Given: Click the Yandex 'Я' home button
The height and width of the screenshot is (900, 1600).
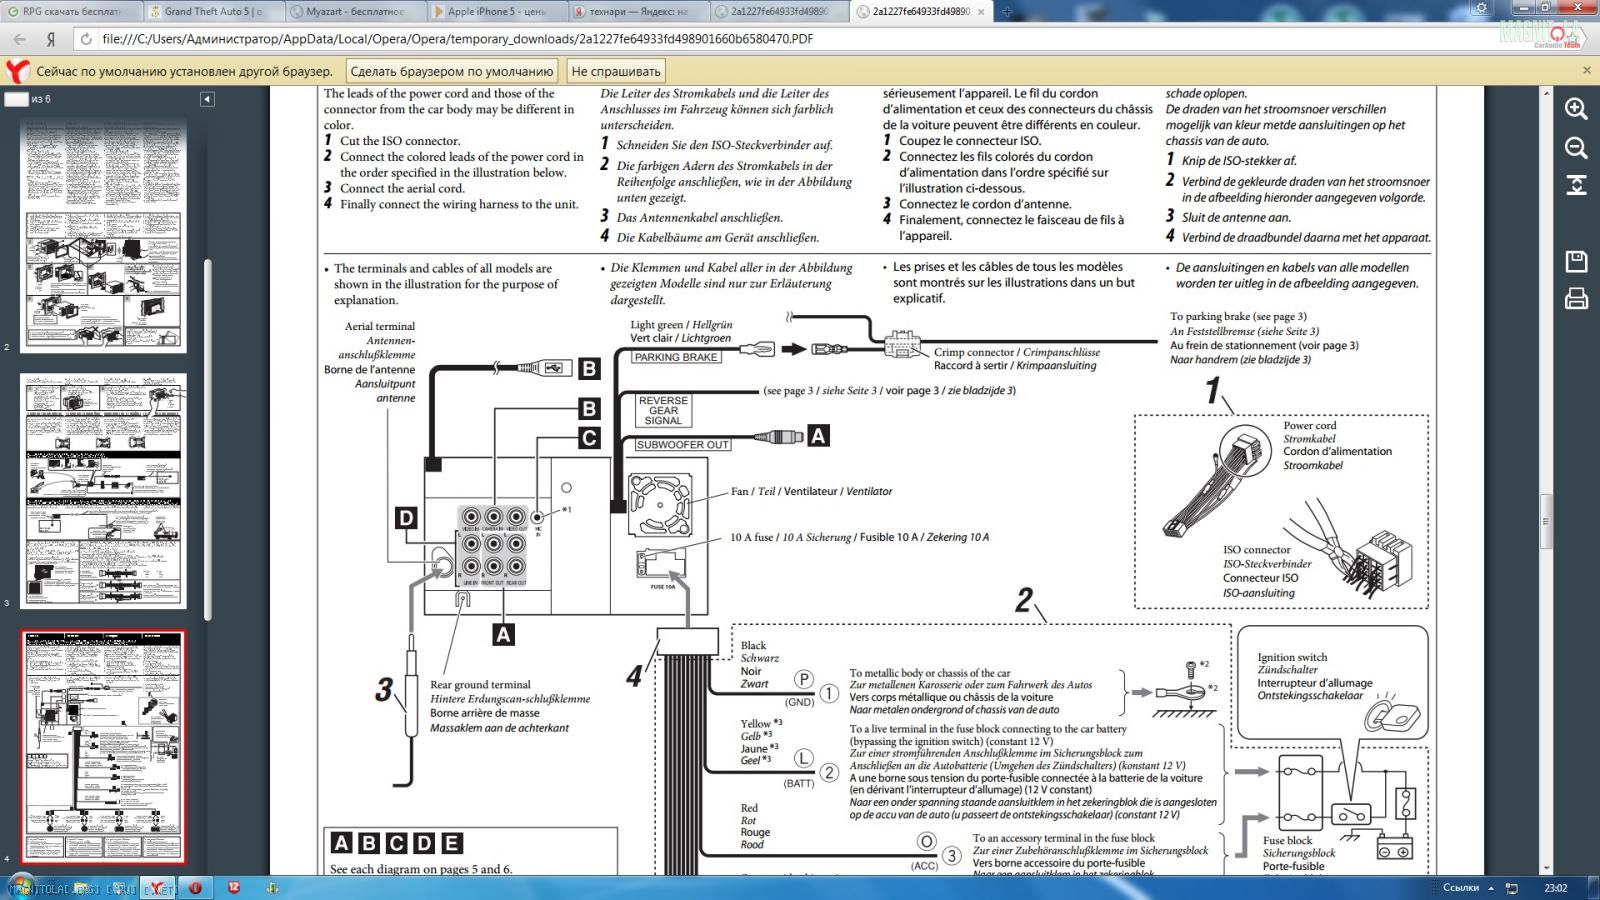Looking at the screenshot, I should [x=51, y=39].
